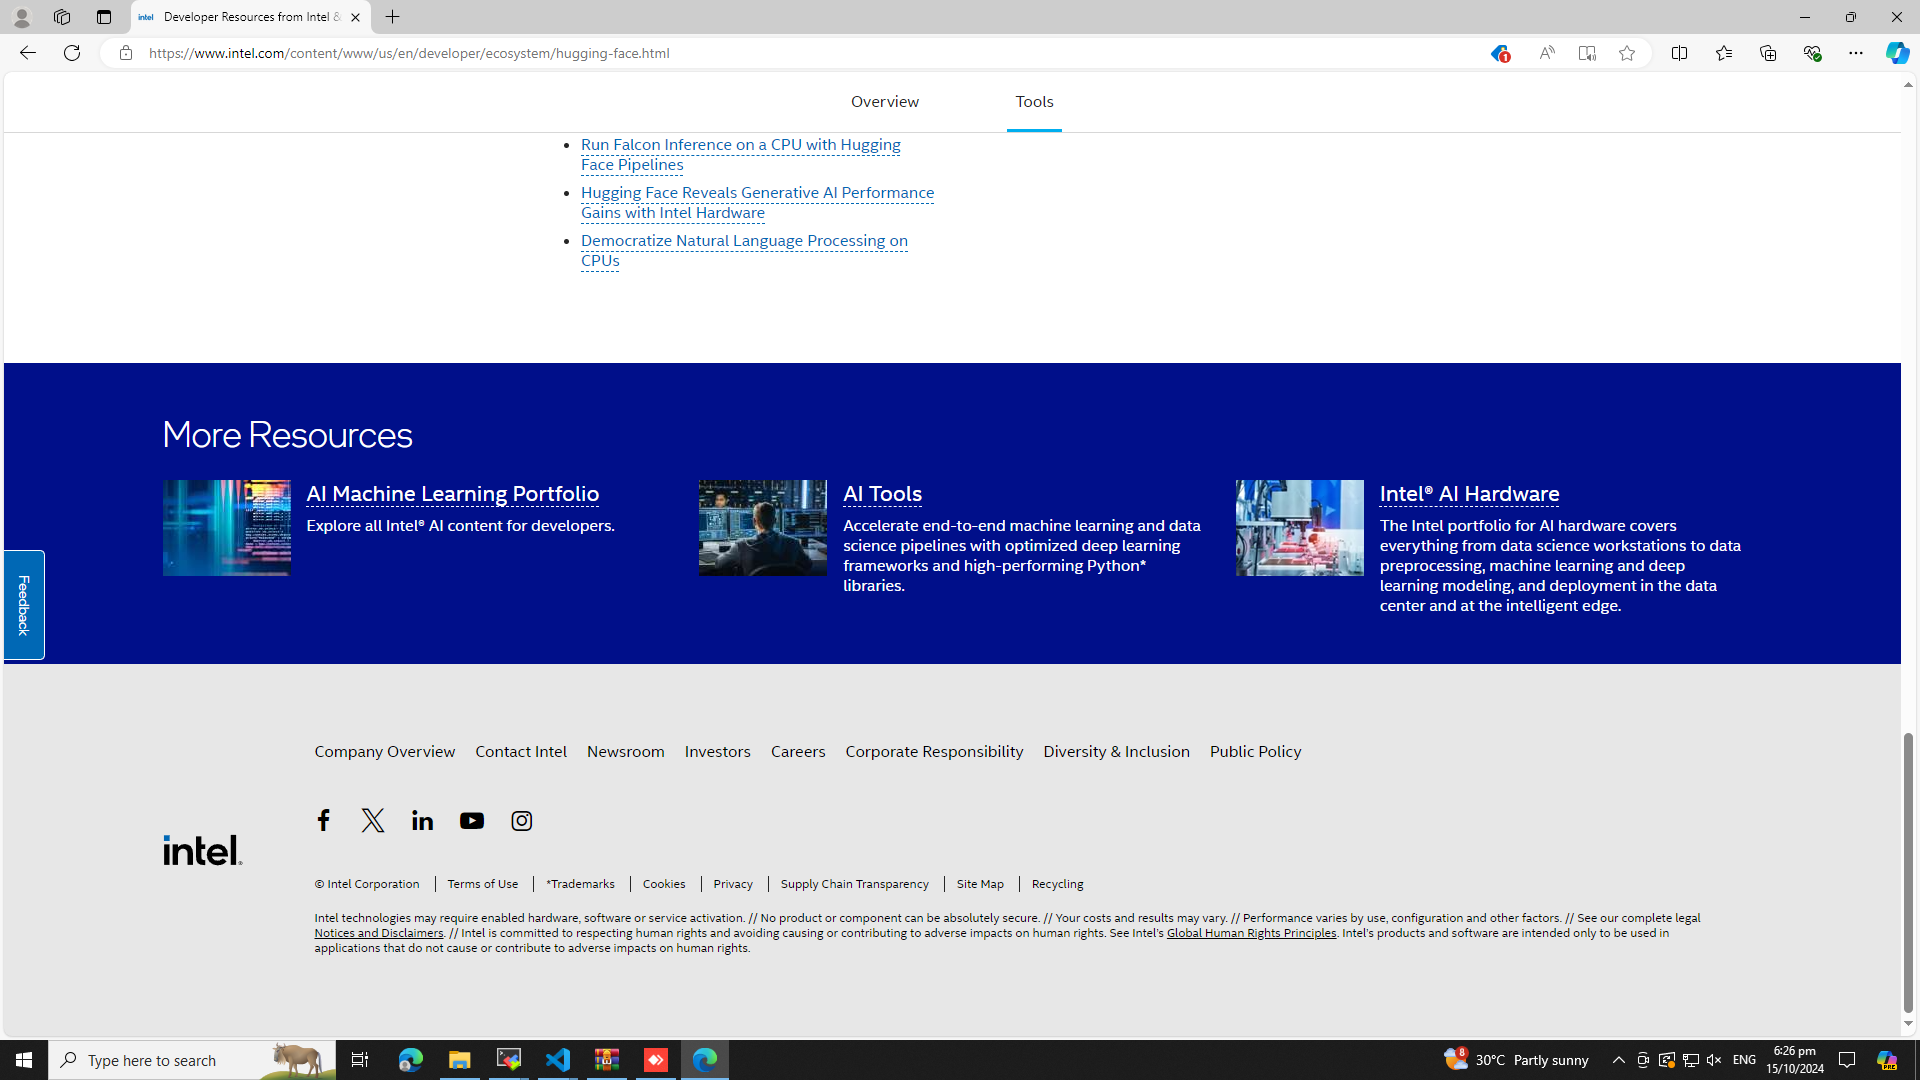Image resolution: width=1920 pixels, height=1080 pixels.
Task: Open Intel's Instagram icon
Action: pyautogui.click(x=522, y=820)
